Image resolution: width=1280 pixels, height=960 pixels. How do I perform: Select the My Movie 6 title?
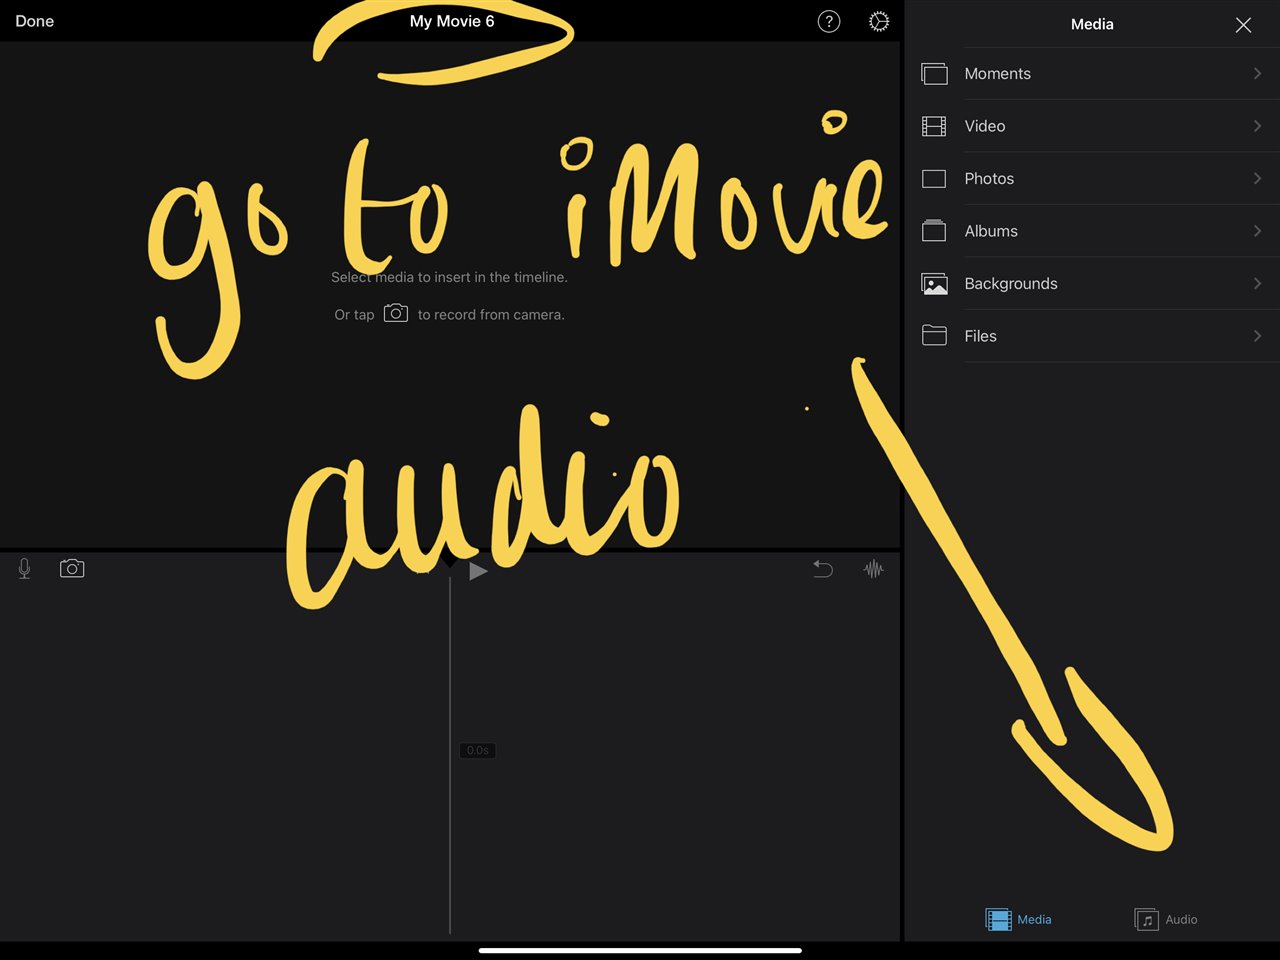452,21
